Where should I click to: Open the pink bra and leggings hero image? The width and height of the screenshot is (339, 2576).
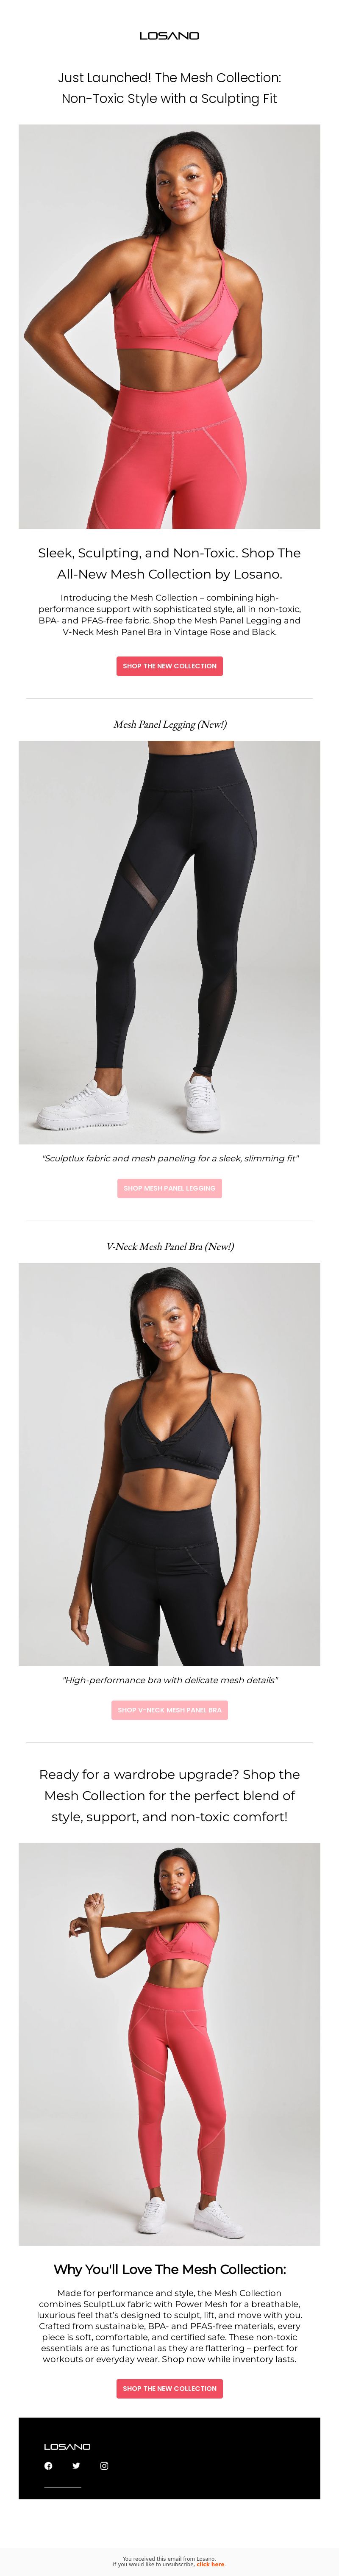tap(169, 326)
